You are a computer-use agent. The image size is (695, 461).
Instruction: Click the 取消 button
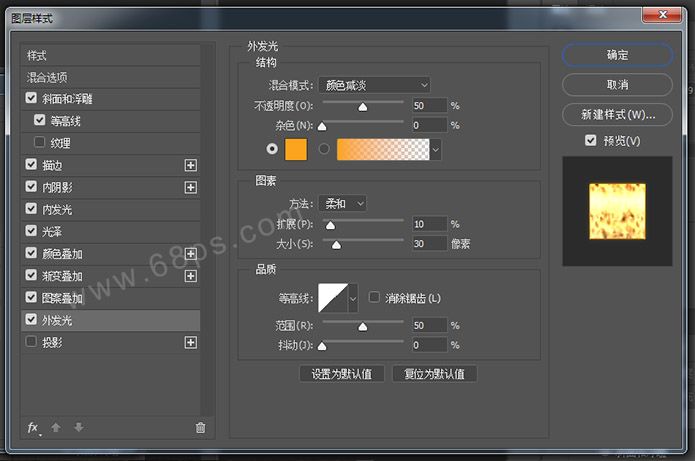point(617,85)
